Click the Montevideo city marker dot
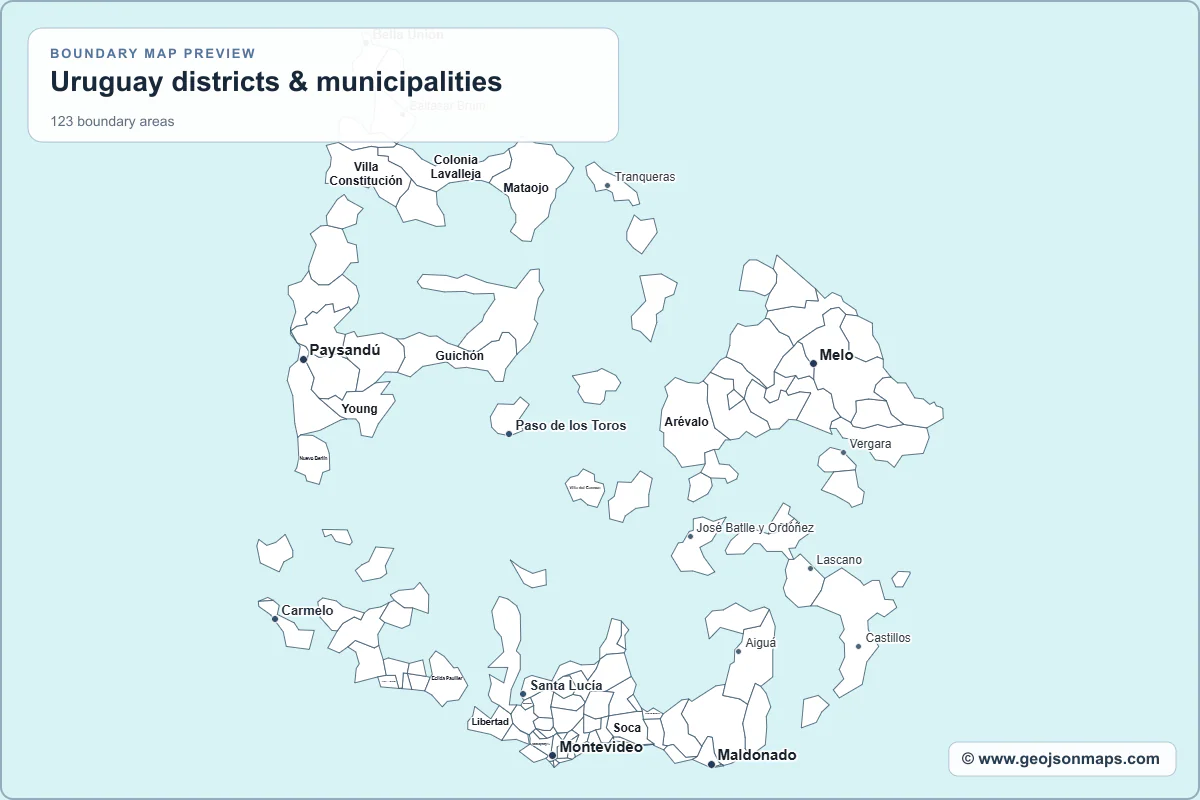 [x=552, y=756]
